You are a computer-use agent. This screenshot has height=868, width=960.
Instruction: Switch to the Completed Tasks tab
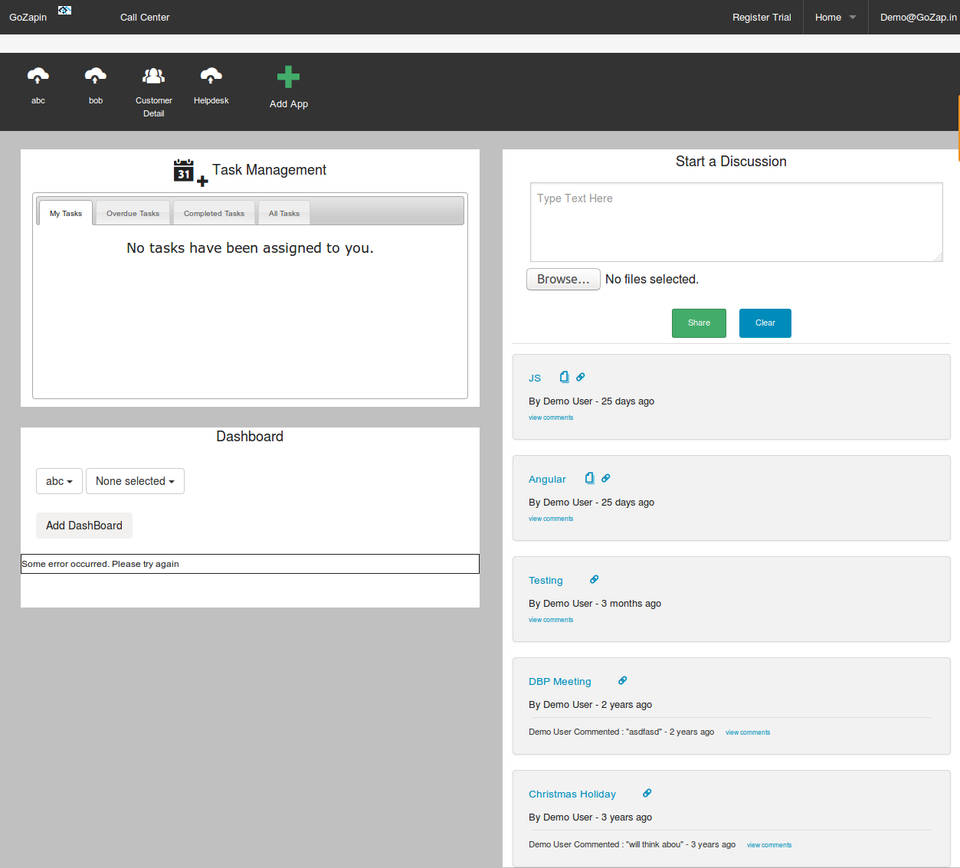[214, 213]
